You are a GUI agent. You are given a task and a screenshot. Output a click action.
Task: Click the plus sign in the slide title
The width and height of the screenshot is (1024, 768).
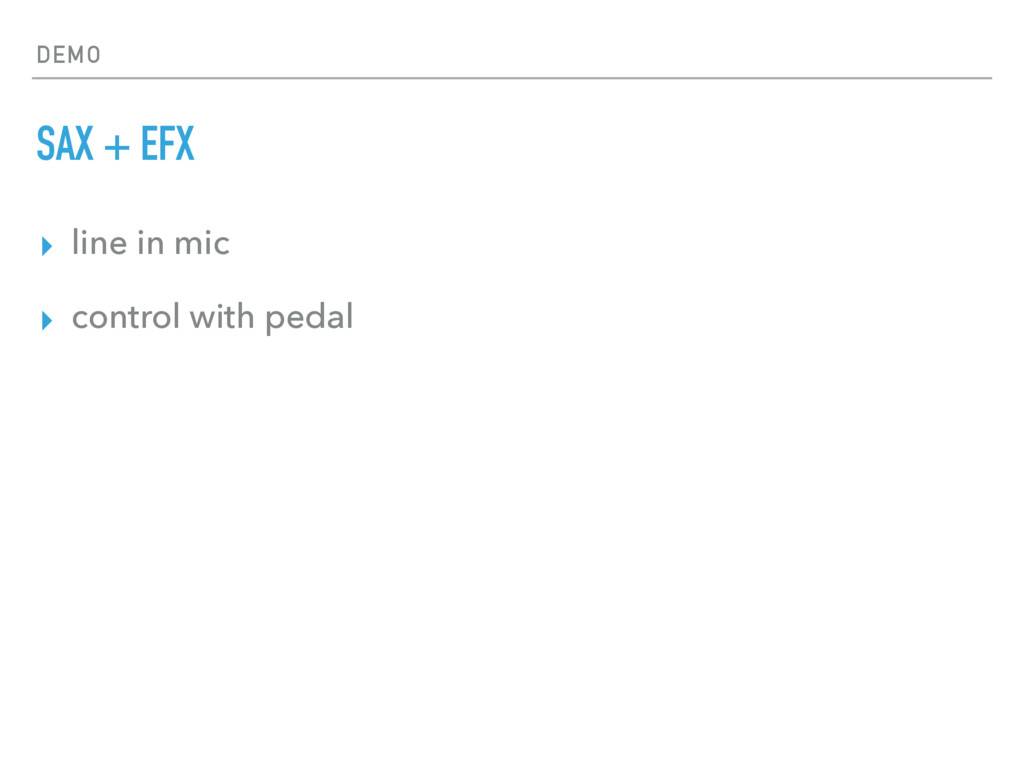click(117, 148)
